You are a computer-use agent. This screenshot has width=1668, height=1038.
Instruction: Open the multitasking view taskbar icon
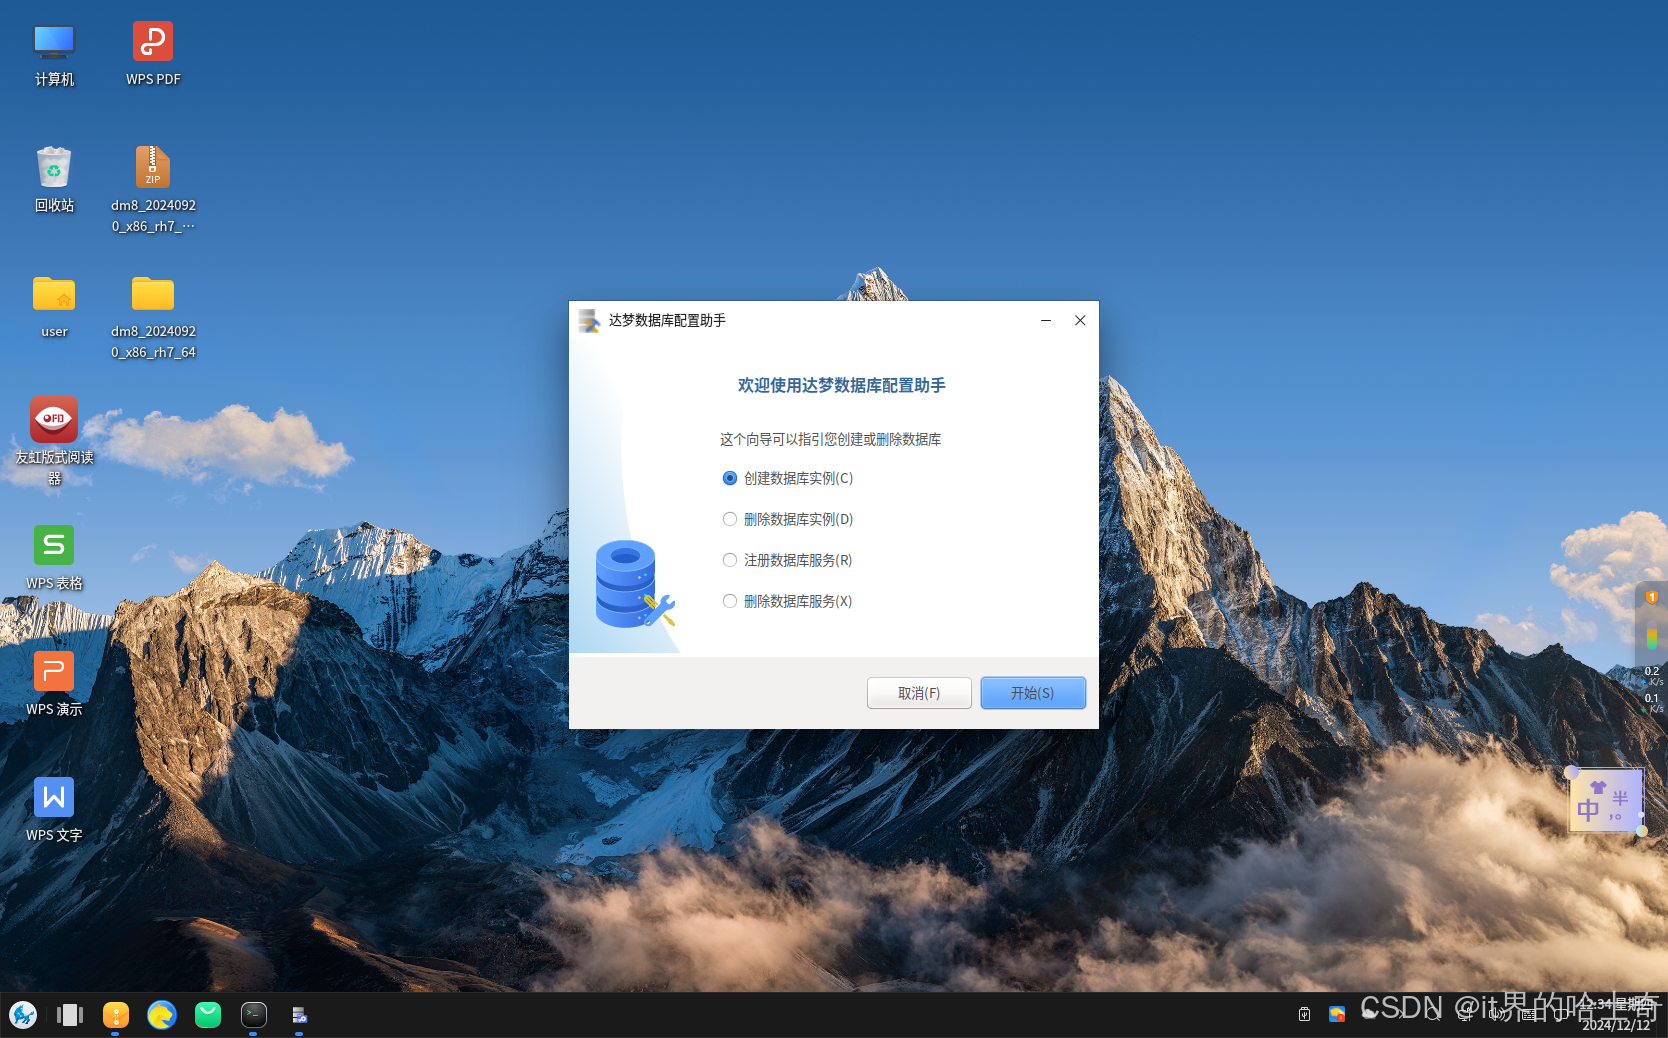tap(70, 1015)
